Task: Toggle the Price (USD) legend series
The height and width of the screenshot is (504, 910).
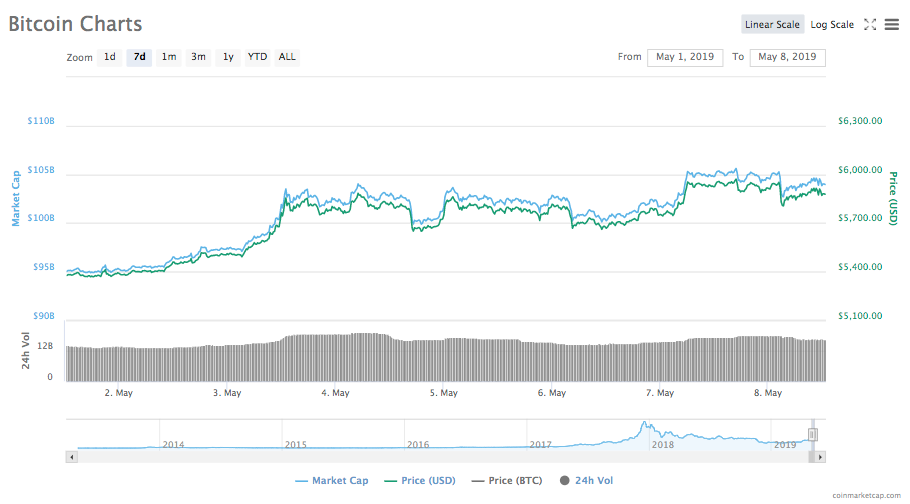Action: [x=420, y=481]
